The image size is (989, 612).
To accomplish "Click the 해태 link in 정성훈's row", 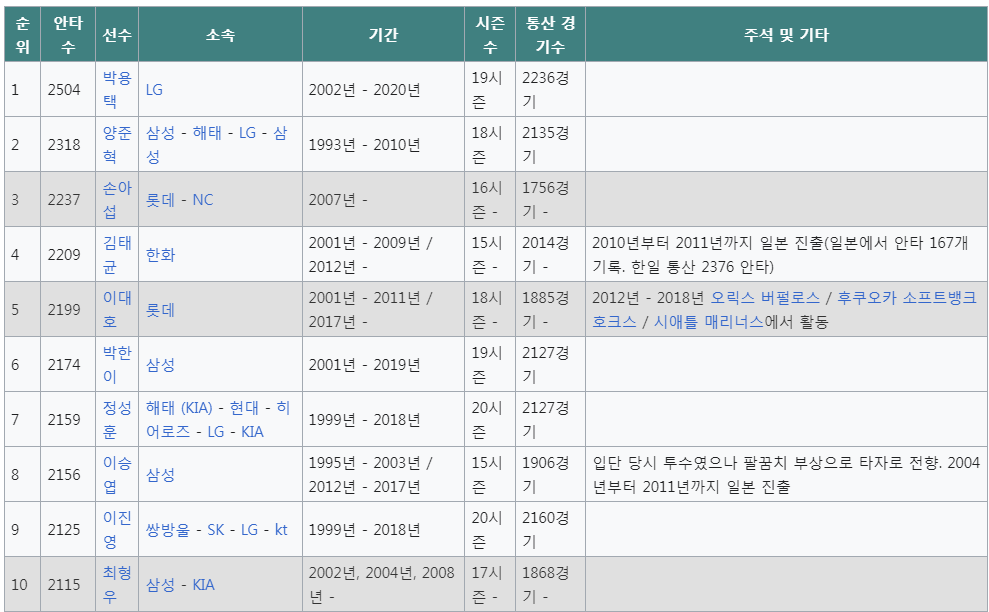I will pyautogui.click(x=179, y=408).
